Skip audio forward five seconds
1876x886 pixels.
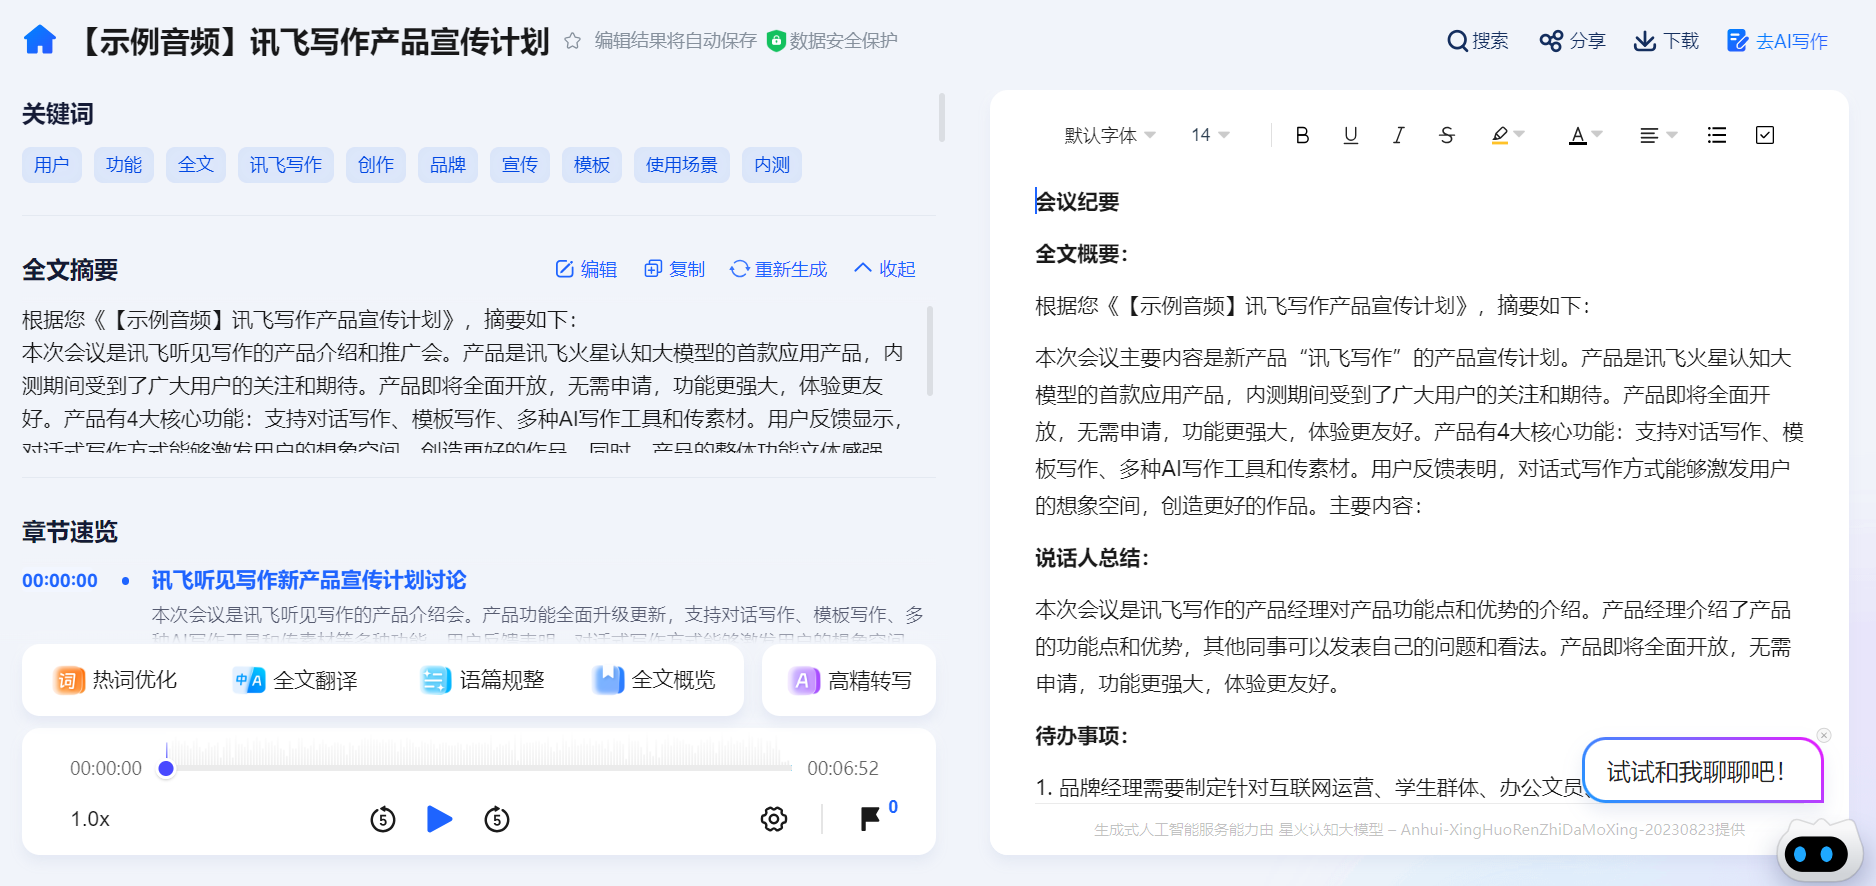(497, 819)
